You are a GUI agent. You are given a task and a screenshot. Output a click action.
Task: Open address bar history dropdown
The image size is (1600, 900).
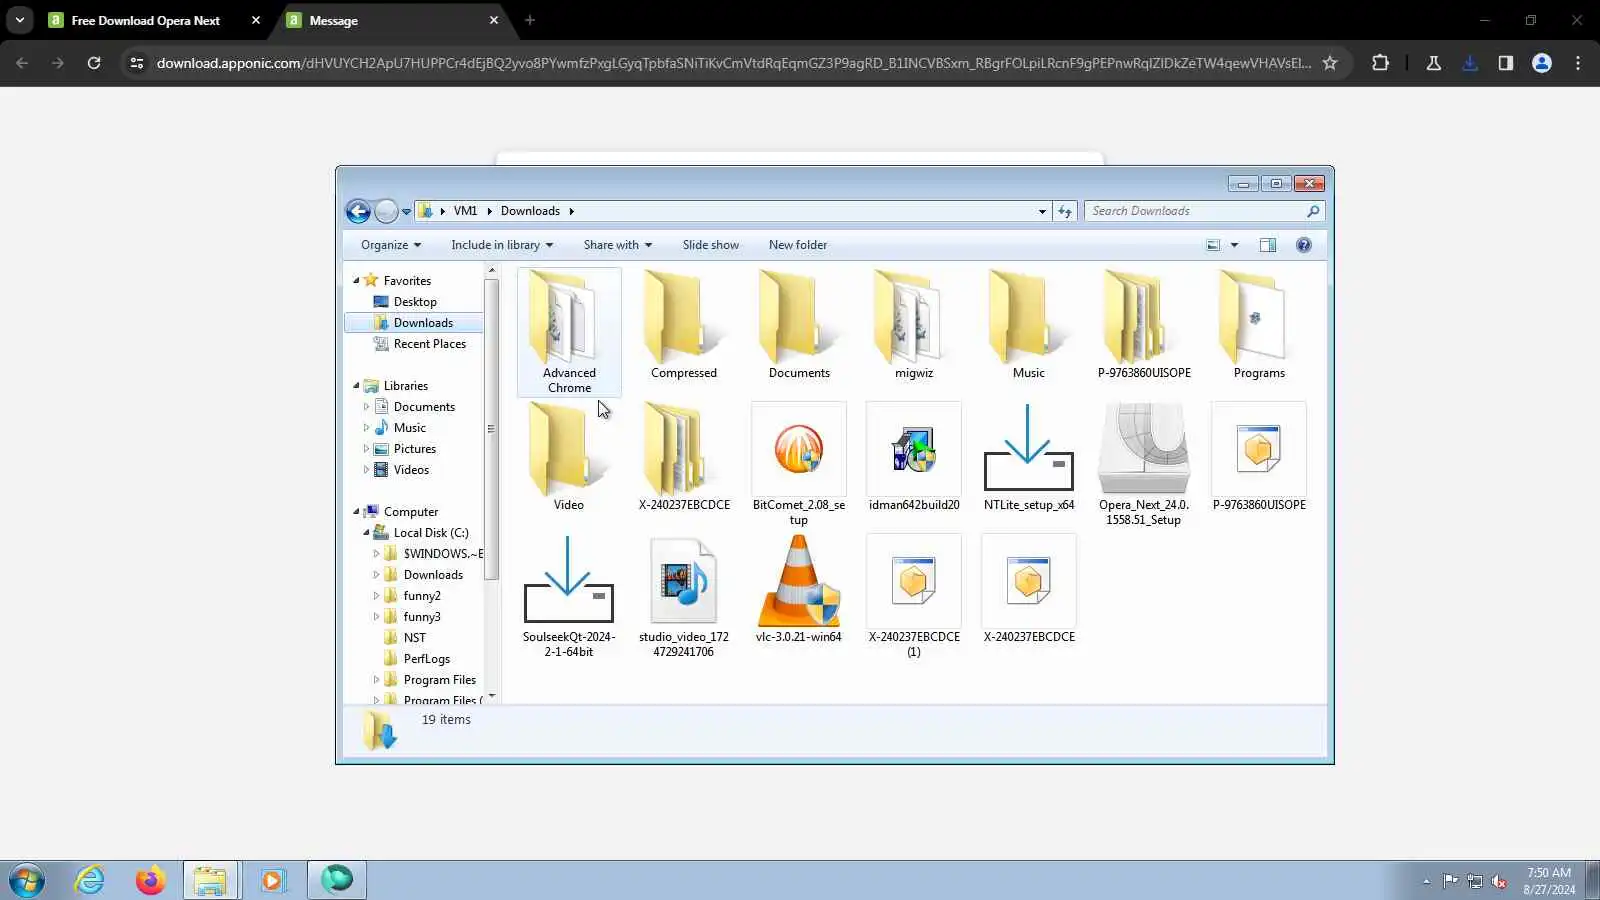point(1042,211)
